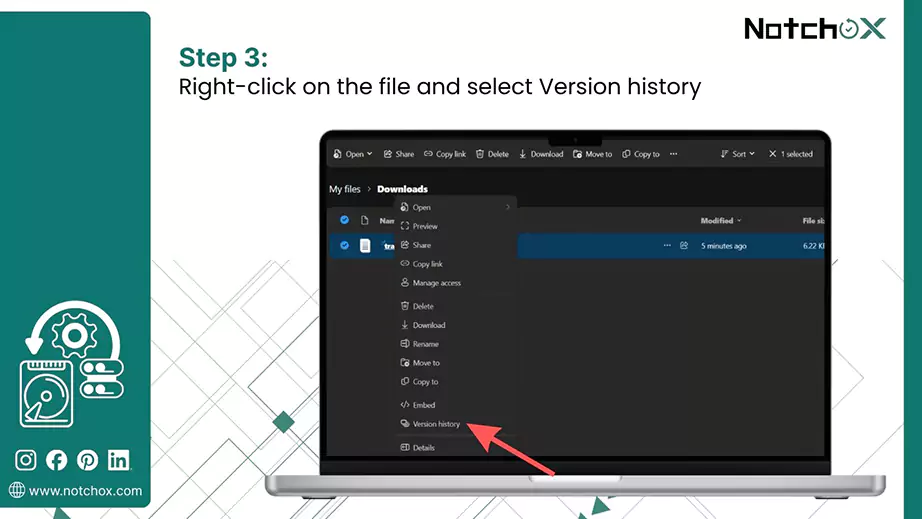Click the LinkedIn icon in the sidebar
The height and width of the screenshot is (519, 922).
119,460
